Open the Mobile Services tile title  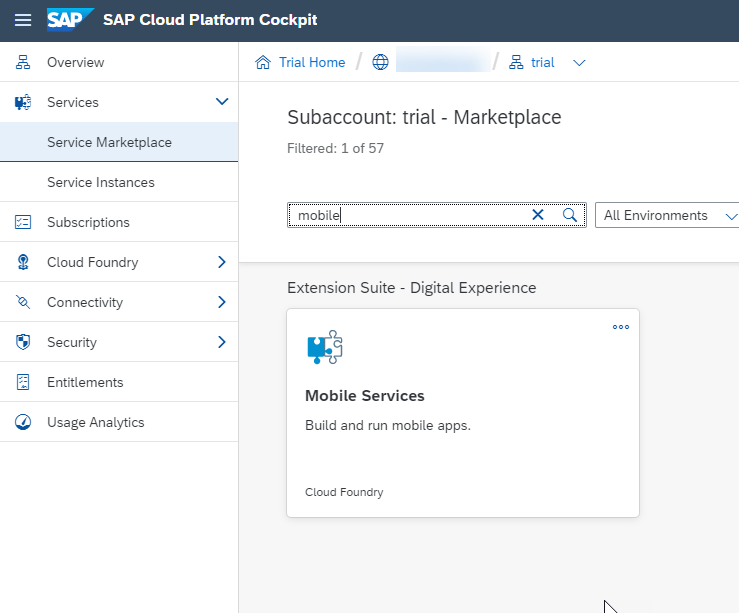coord(365,396)
